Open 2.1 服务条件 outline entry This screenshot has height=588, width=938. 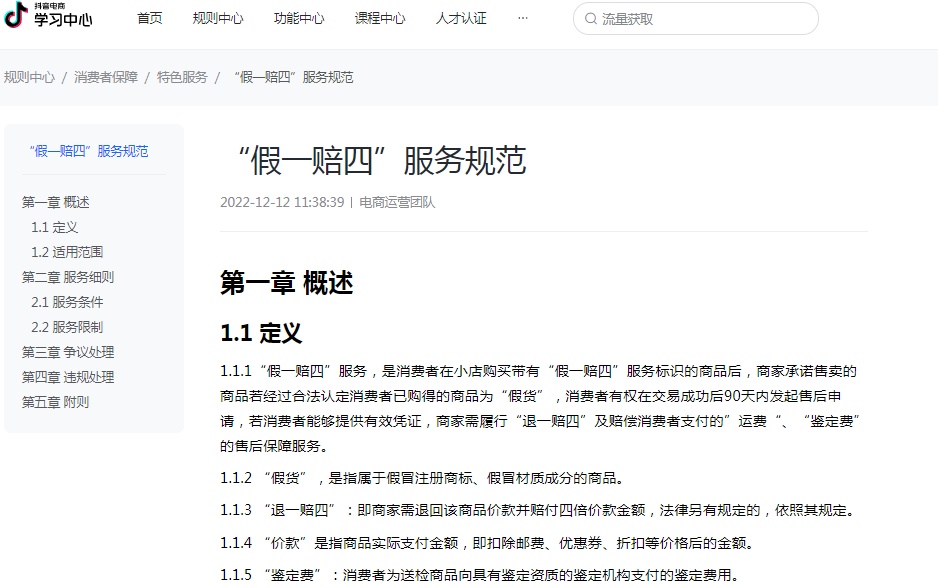coord(67,302)
